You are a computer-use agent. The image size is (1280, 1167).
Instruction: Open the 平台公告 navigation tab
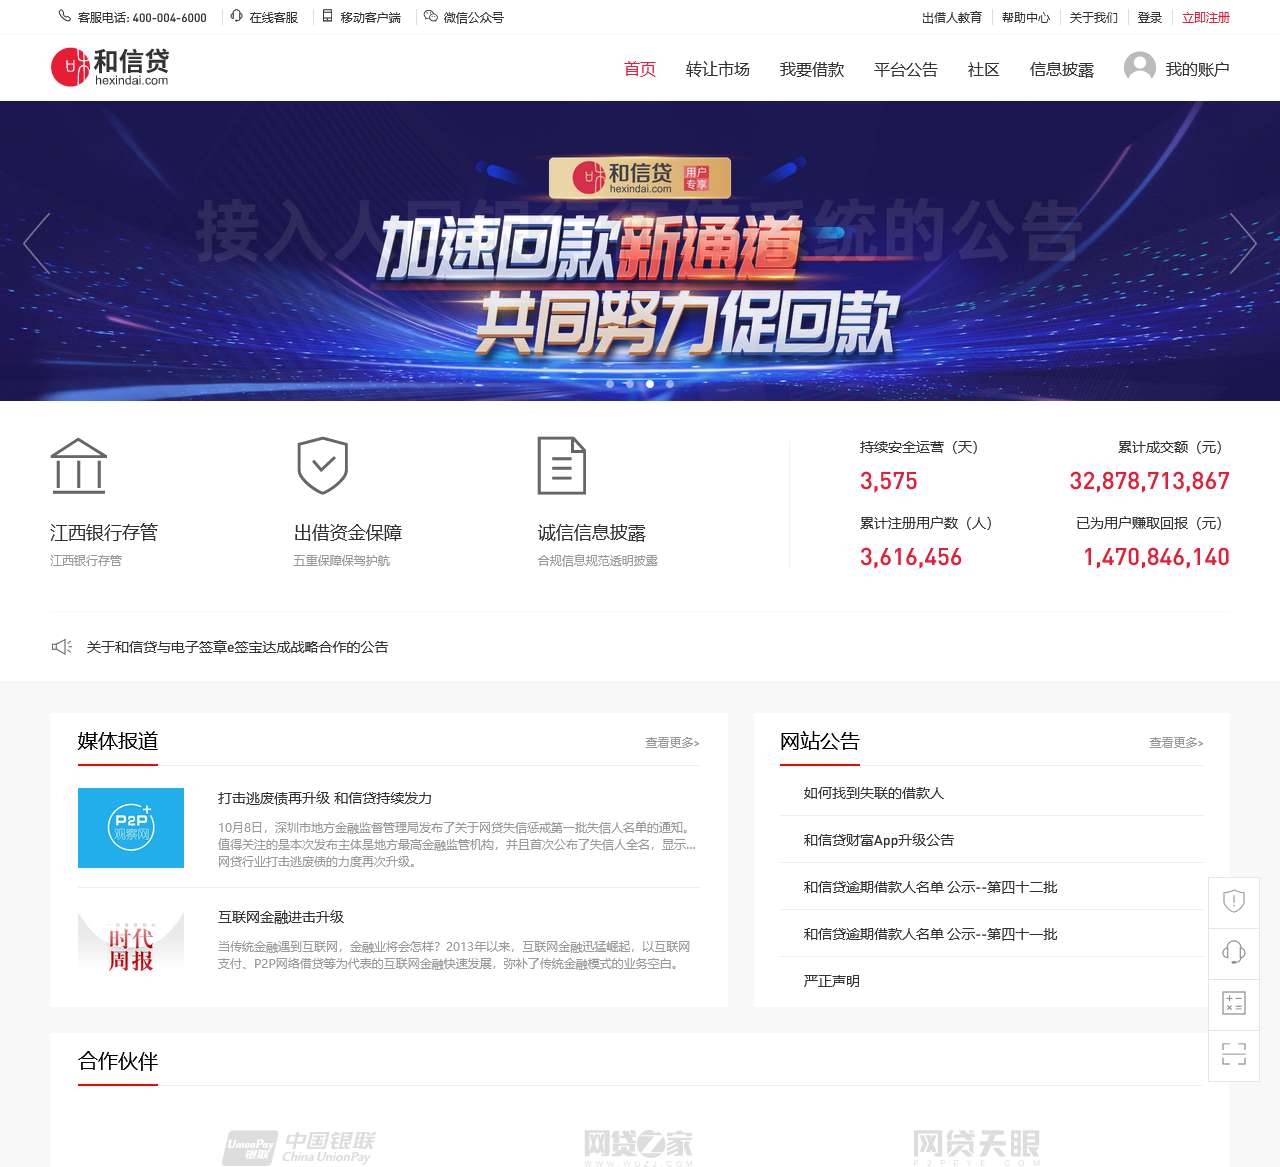(x=906, y=69)
